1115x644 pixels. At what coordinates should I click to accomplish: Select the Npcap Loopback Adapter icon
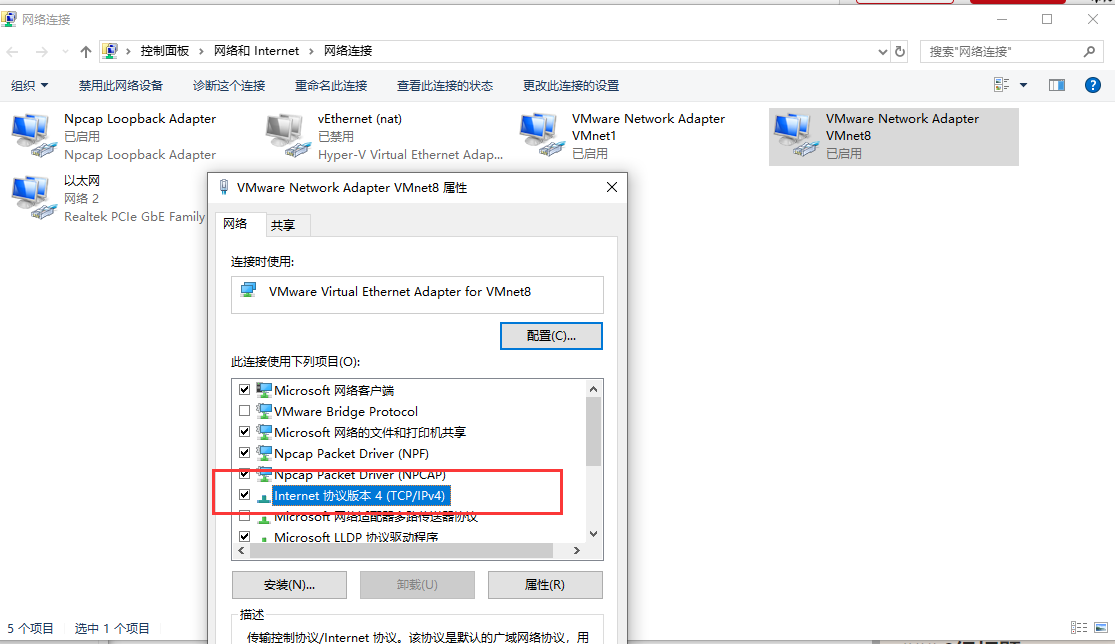tap(33, 135)
